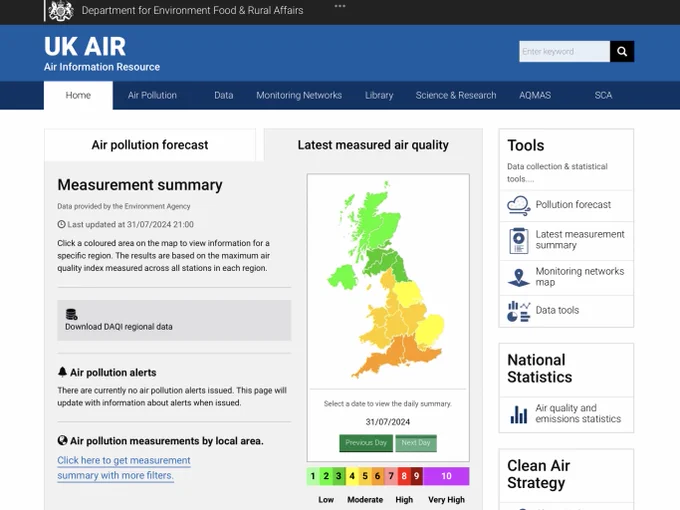Open Science & Research menu

[456, 95]
